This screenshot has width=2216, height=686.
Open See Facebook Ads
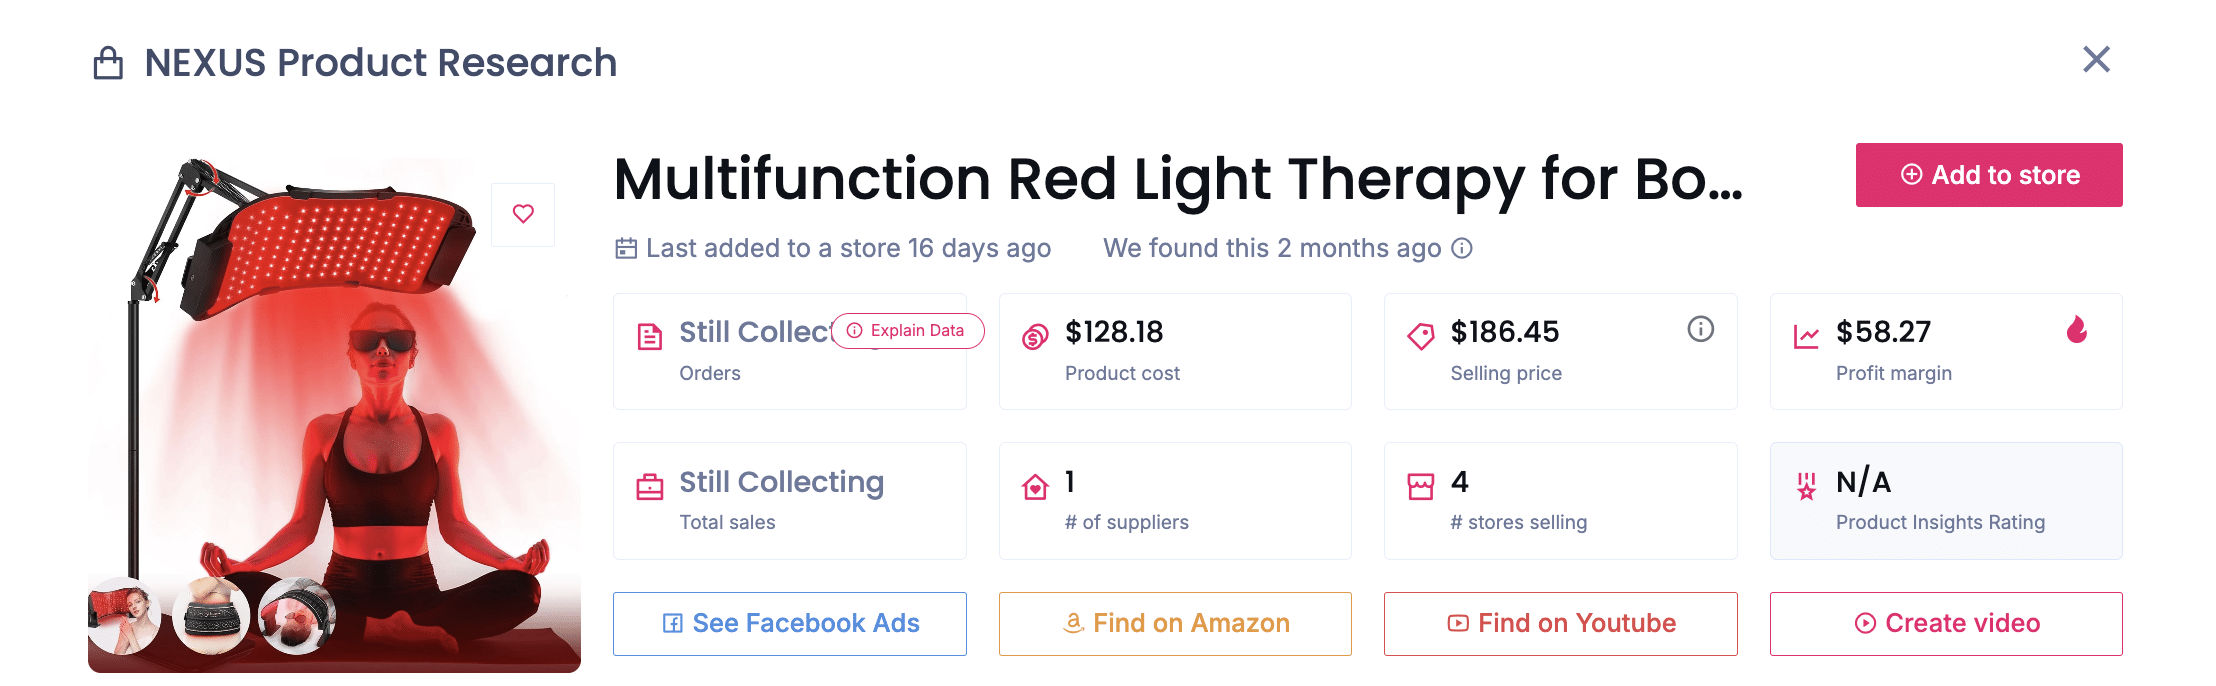pos(790,624)
